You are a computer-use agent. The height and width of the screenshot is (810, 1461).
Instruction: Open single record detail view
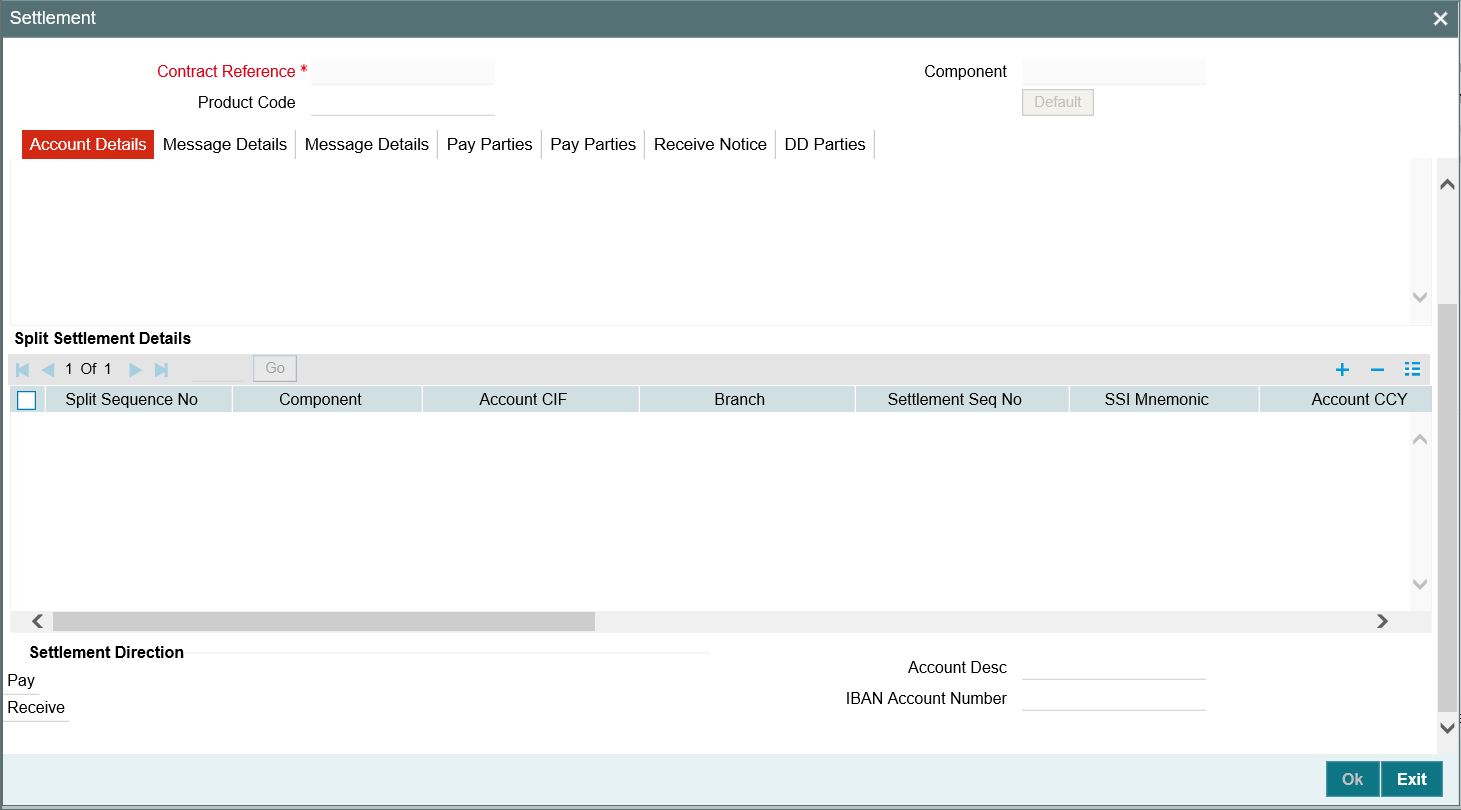(1412, 369)
